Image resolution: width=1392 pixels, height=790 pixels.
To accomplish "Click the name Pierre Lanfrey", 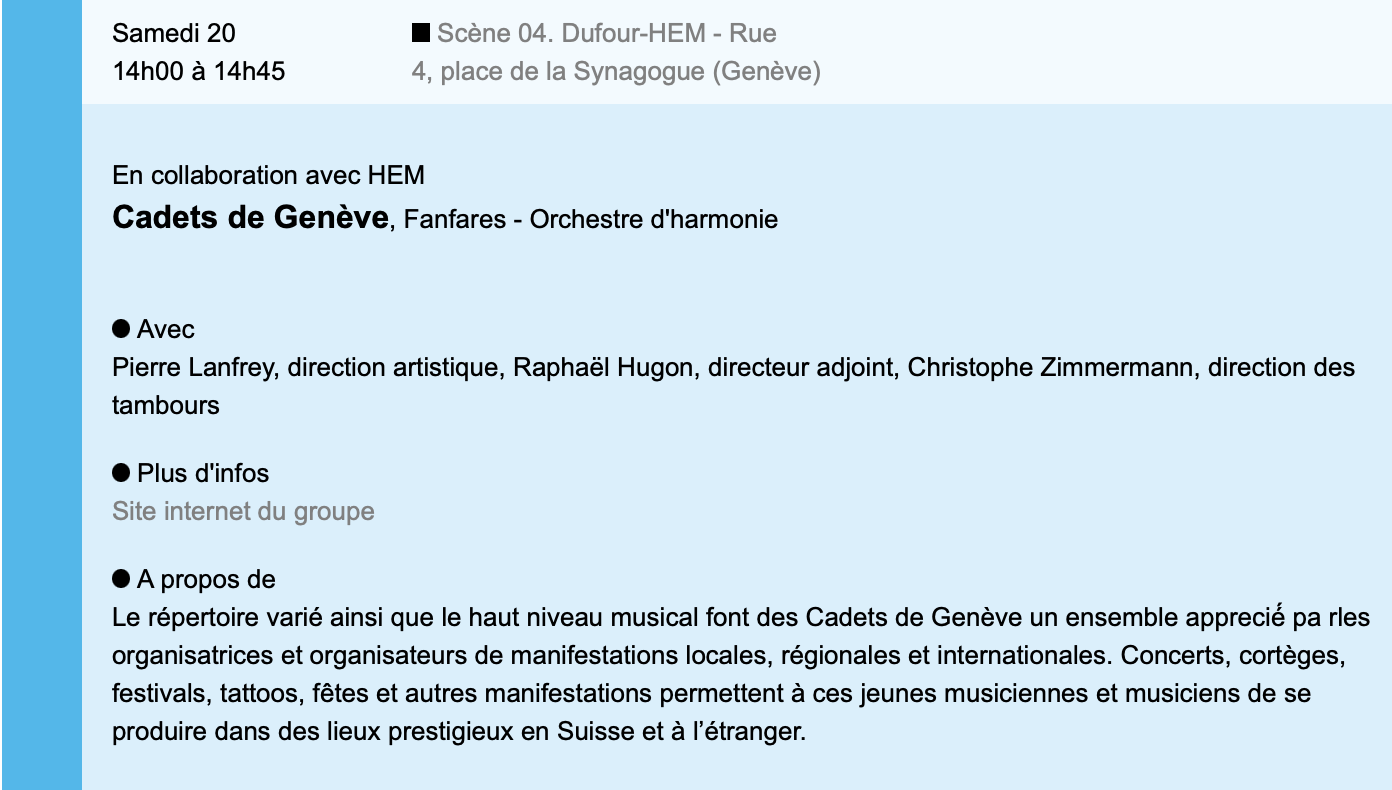I will pyautogui.click(x=196, y=367).
